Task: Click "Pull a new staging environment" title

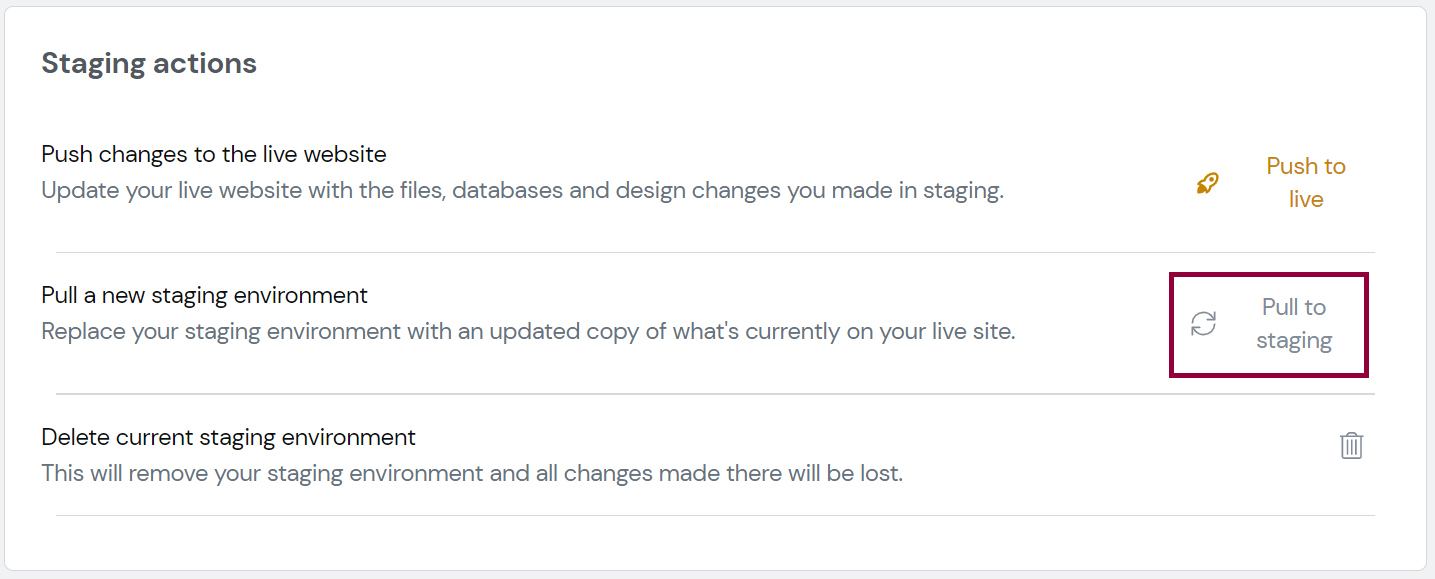Action: [205, 296]
